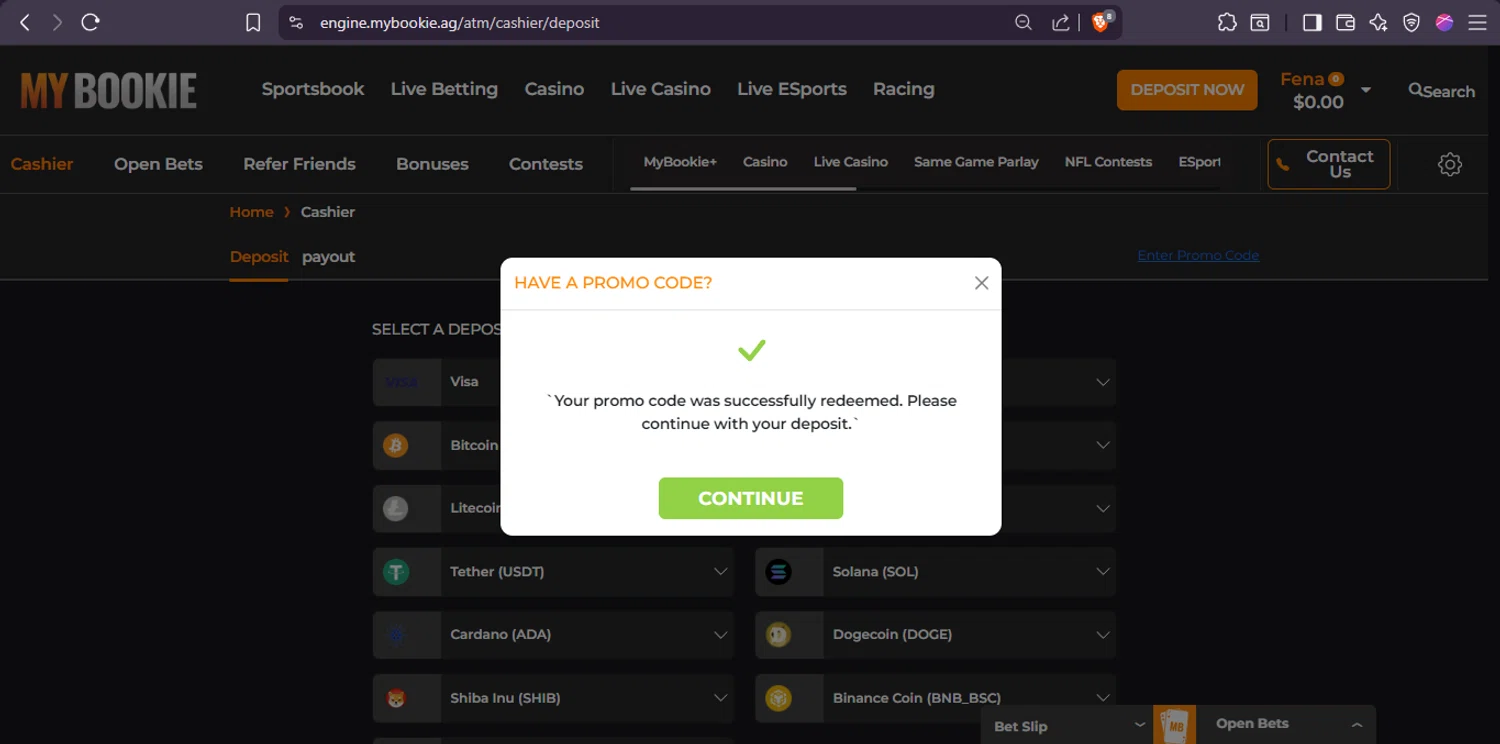The height and width of the screenshot is (744, 1500).
Task: Click the Binance Coin icon
Action: [778, 699]
